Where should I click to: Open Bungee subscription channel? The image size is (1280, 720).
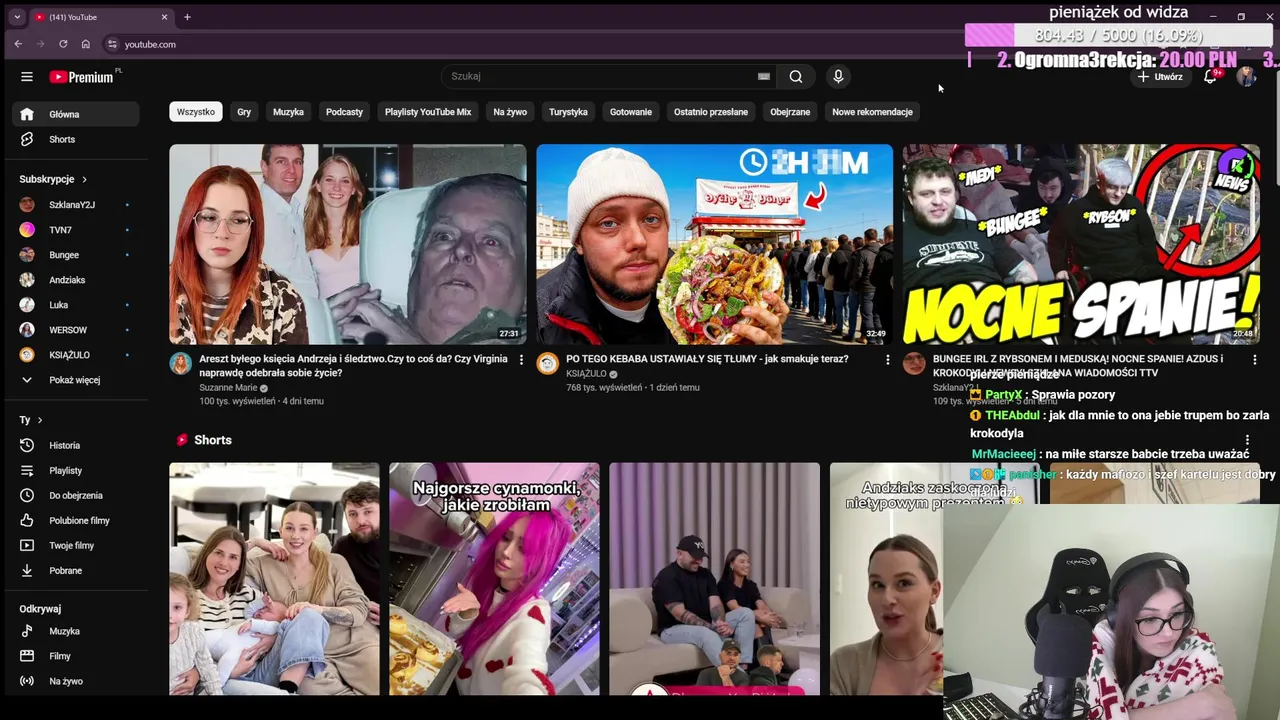click(x=76, y=255)
